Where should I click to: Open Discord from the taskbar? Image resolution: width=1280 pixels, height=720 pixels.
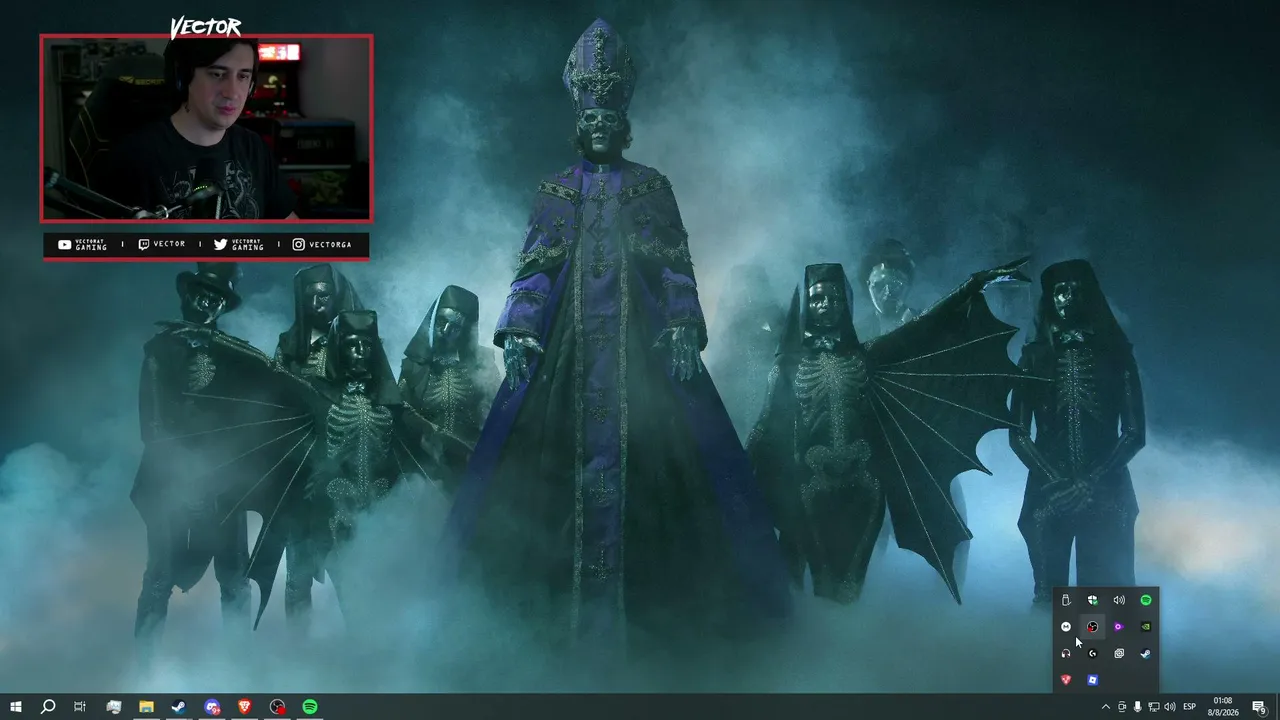coord(212,707)
